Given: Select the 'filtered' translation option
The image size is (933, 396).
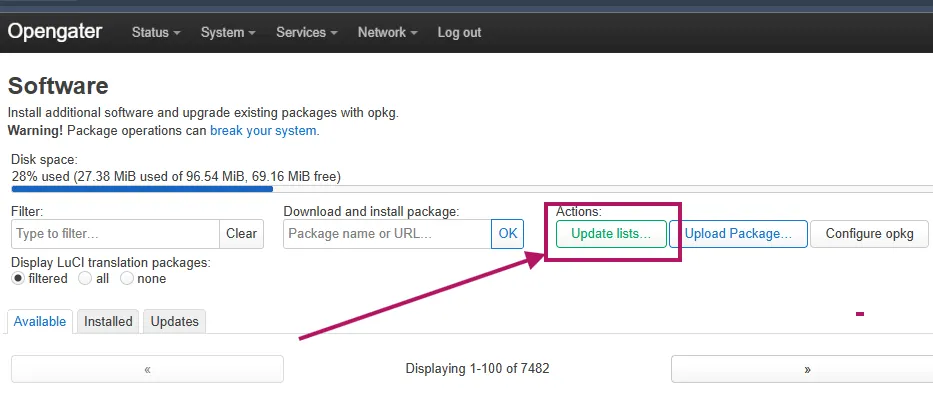Looking at the screenshot, I should [18, 278].
